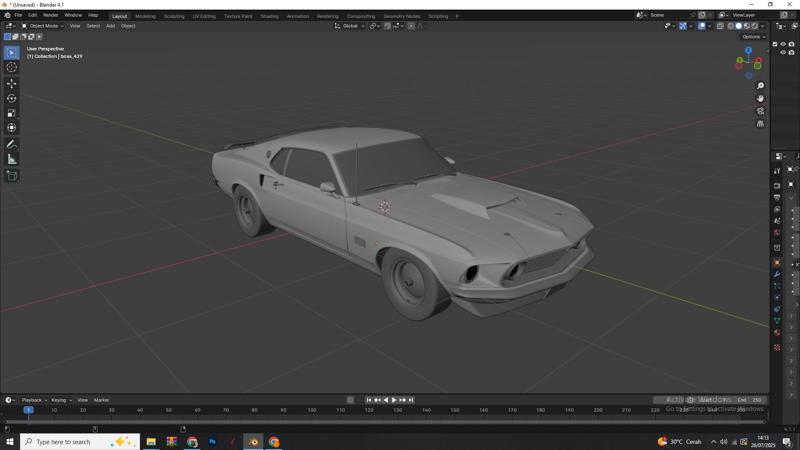The image size is (800, 450).
Task: Switch to the Modeling workspace tab
Action: pyautogui.click(x=145, y=16)
